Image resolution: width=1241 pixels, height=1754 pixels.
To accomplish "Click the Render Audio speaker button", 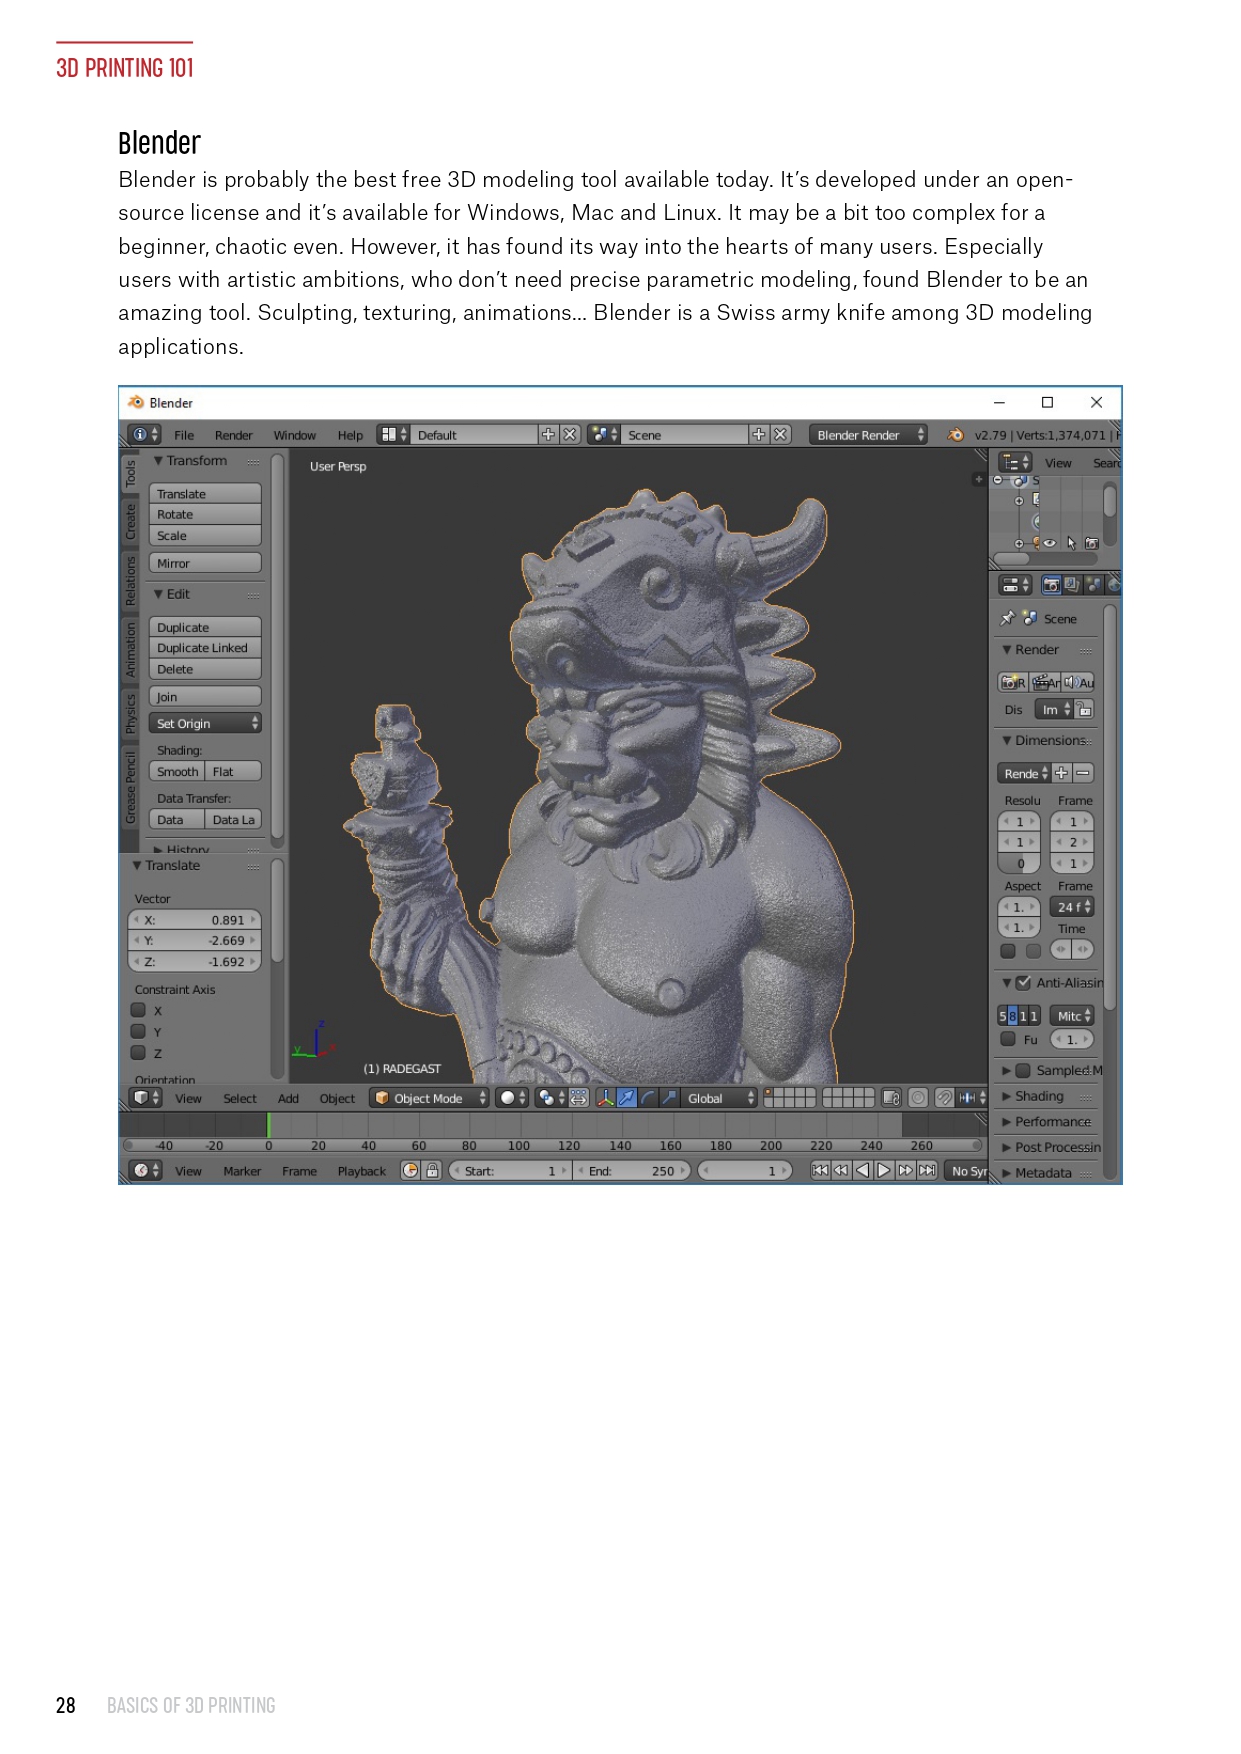I will coord(1078,682).
